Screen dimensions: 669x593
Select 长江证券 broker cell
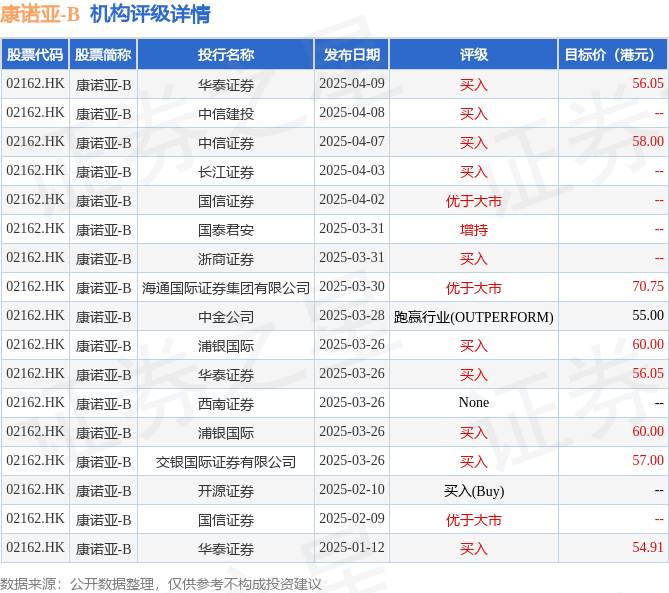click(x=226, y=172)
